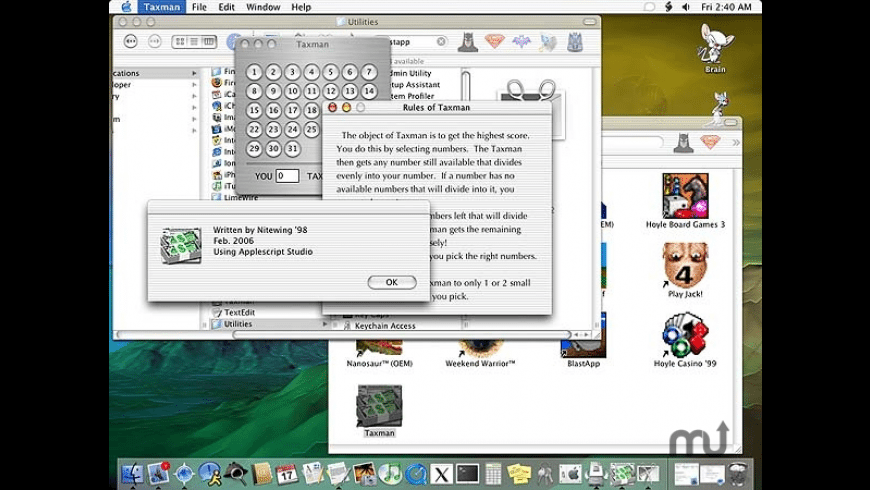Viewport: 870px width, 490px height.
Task: Click the gray robot icon in Utilities toolbar
Action: (x=575, y=42)
